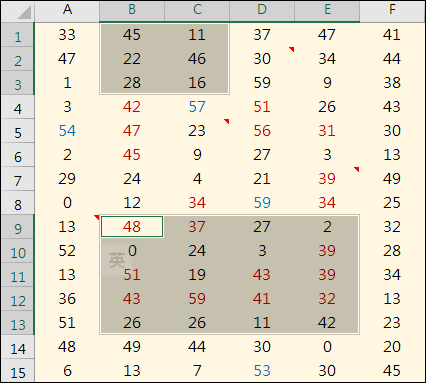Click blue 59 in cell D8
Image resolution: width=426 pixels, height=383 pixels.
point(262,203)
